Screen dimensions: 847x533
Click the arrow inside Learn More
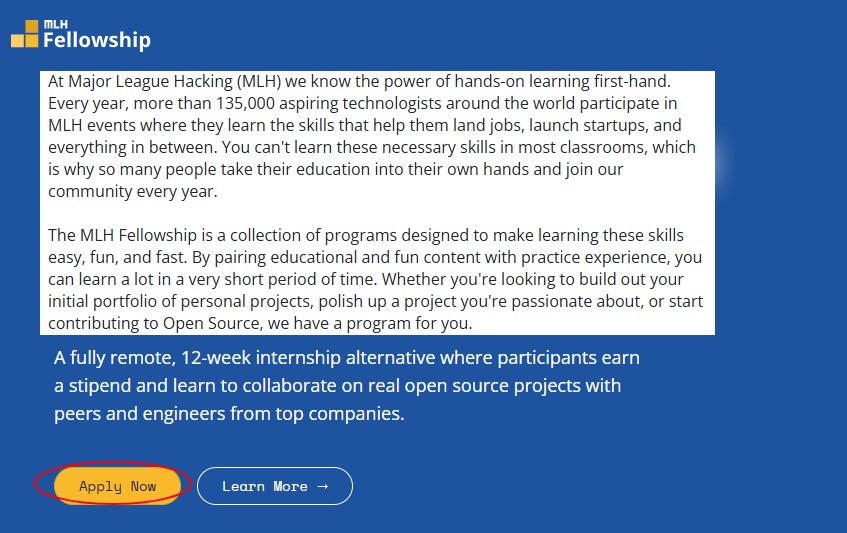pyautogui.click(x=322, y=486)
